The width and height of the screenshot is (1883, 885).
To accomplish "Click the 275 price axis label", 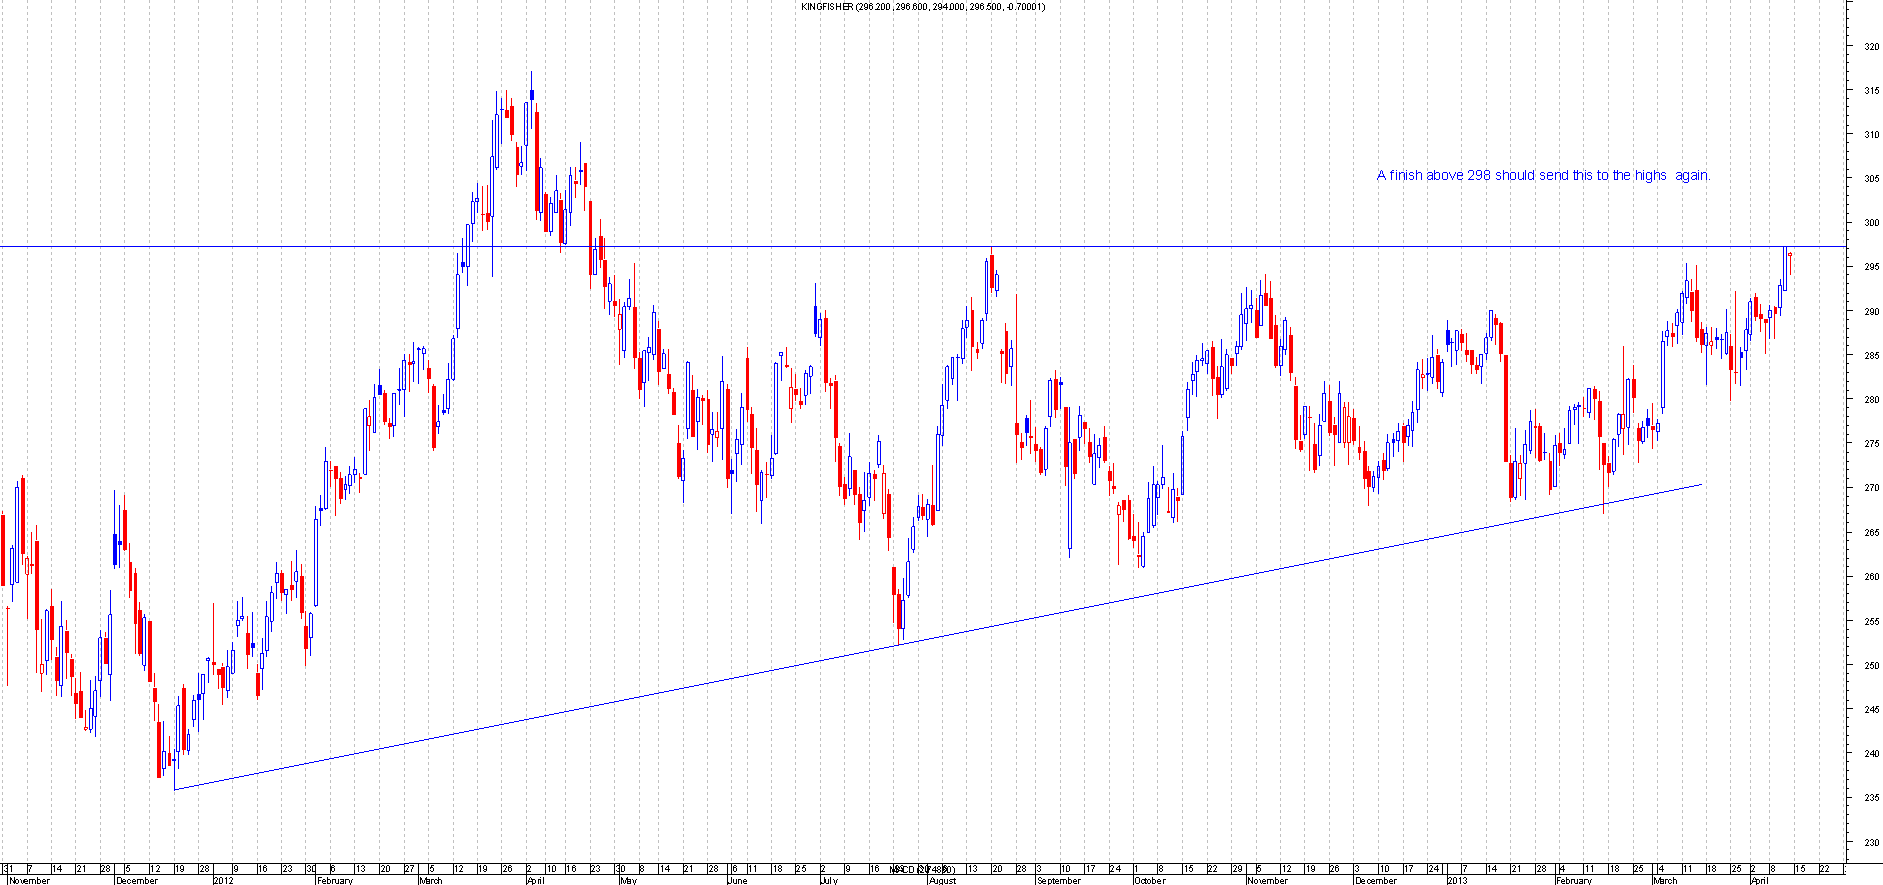I will click(x=1870, y=444).
